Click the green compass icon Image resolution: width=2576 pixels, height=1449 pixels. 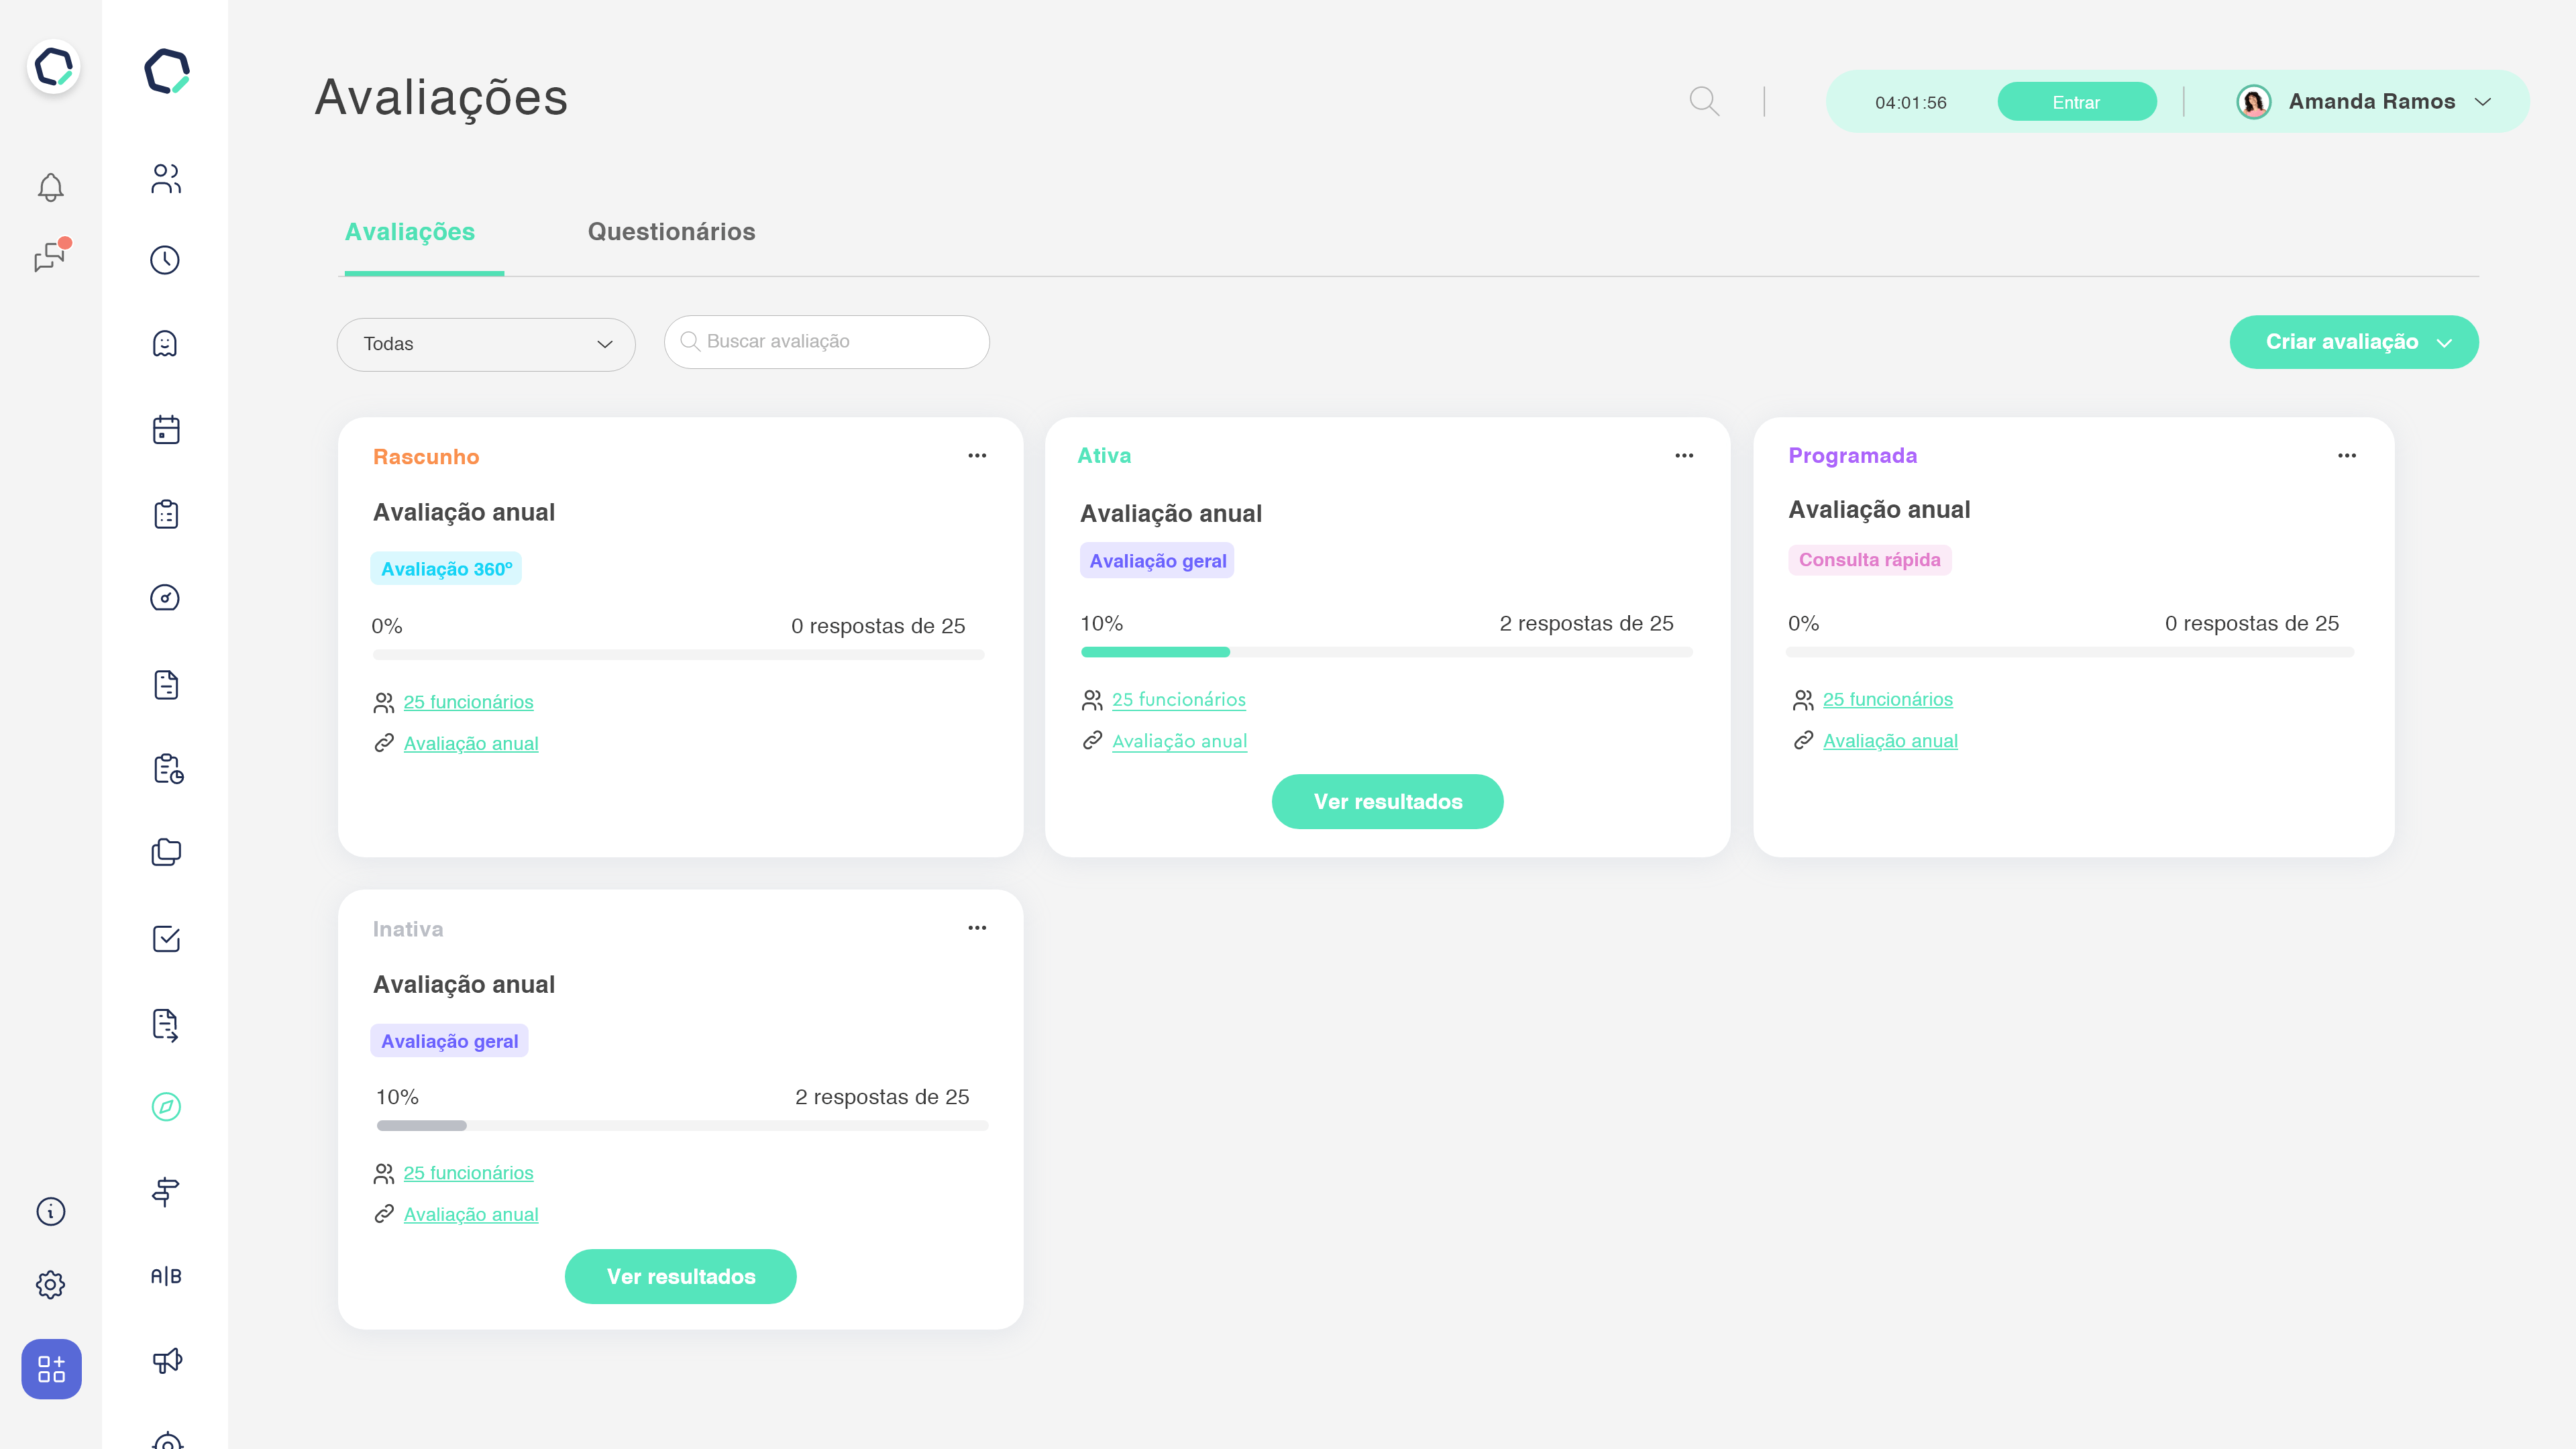(166, 1107)
